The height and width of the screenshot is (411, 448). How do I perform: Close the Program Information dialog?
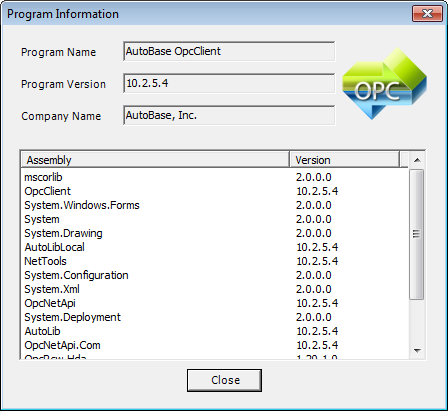coord(427,14)
